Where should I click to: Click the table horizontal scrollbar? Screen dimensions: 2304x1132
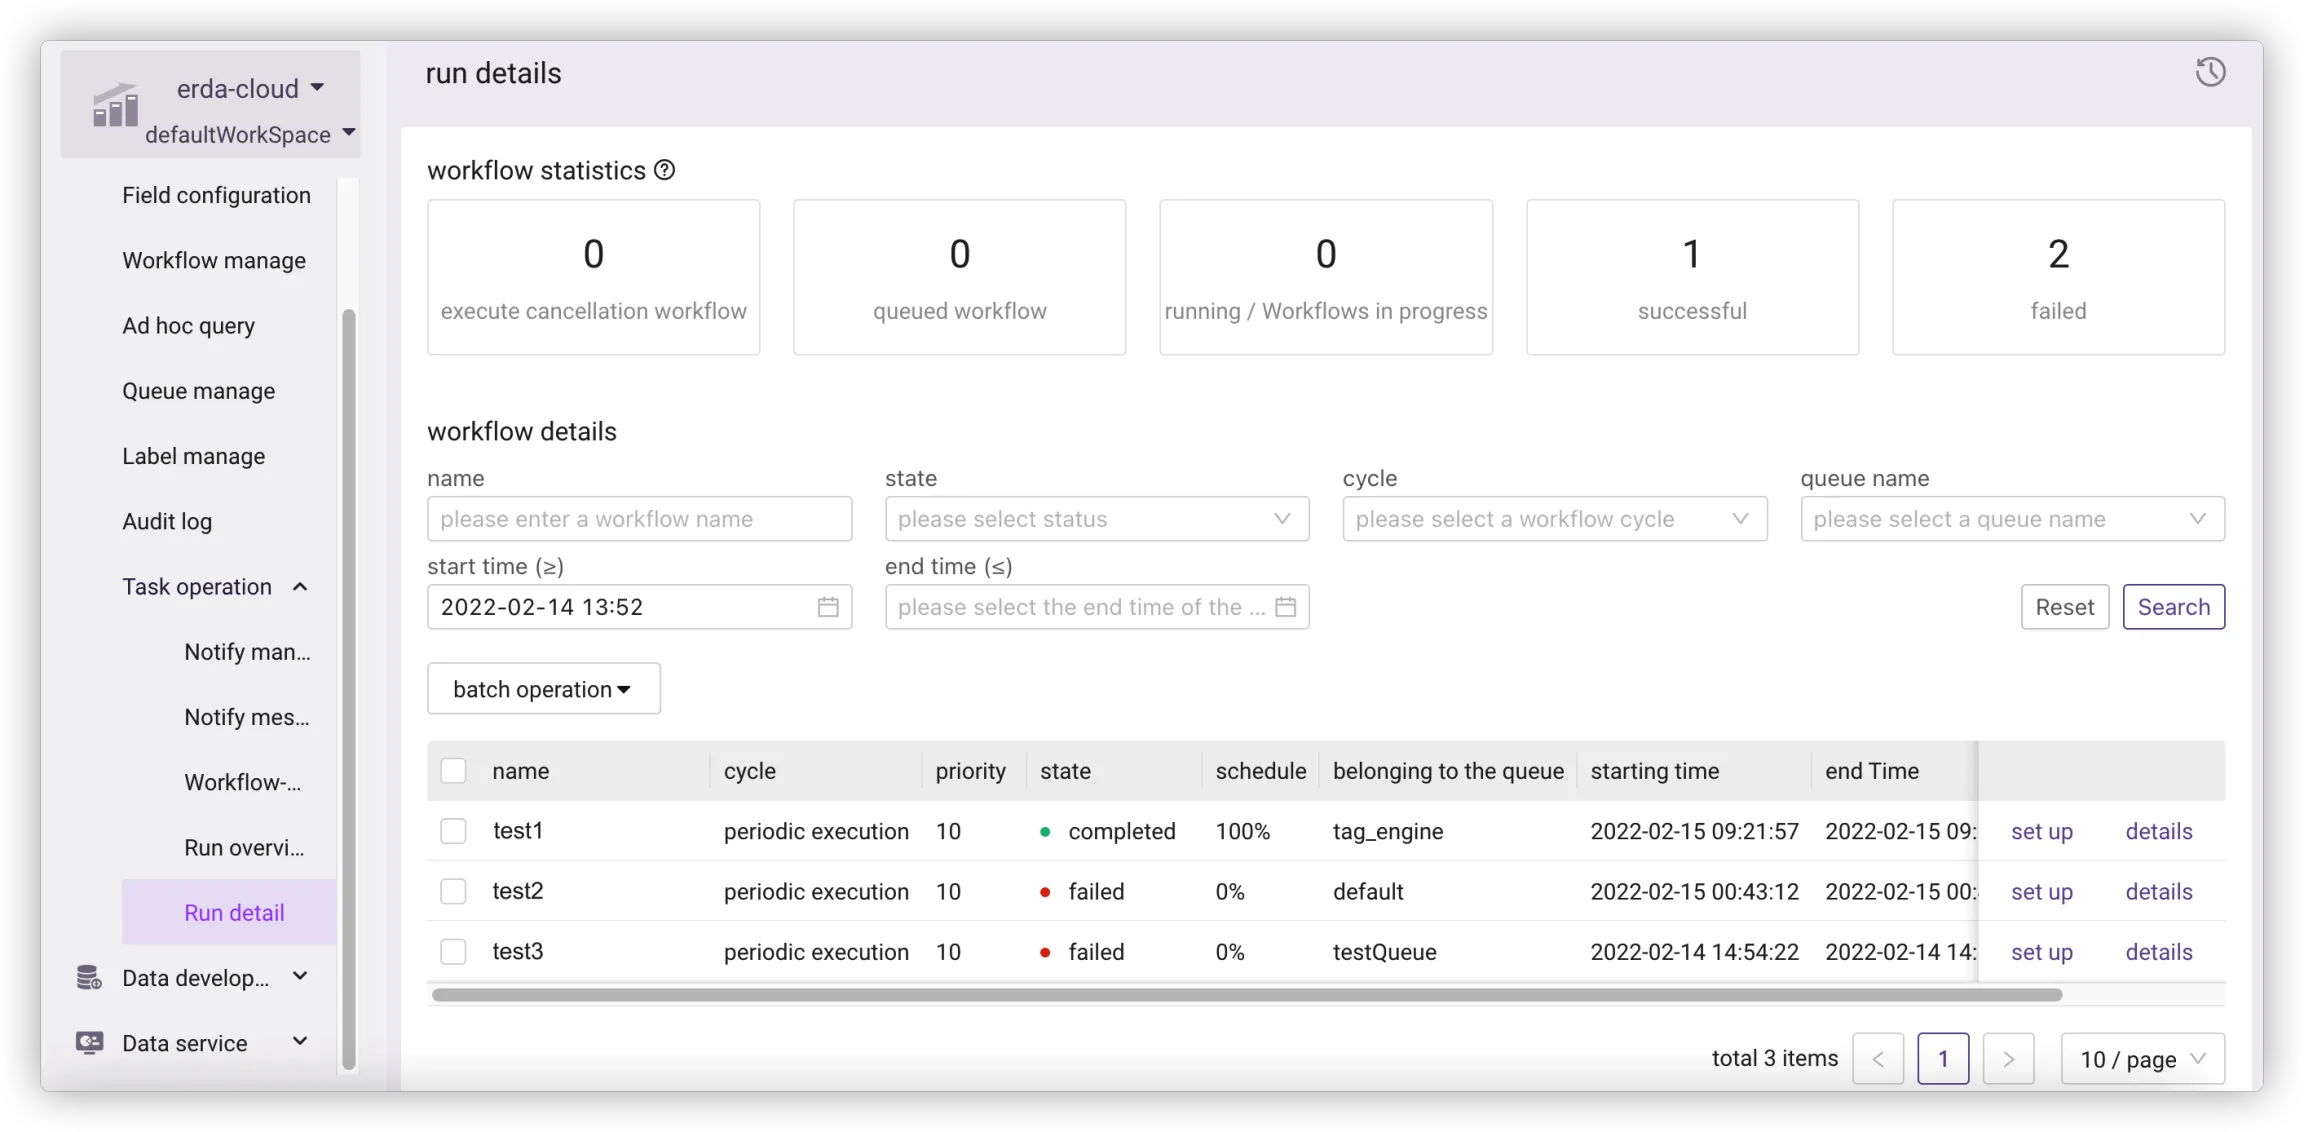tap(1246, 995)
